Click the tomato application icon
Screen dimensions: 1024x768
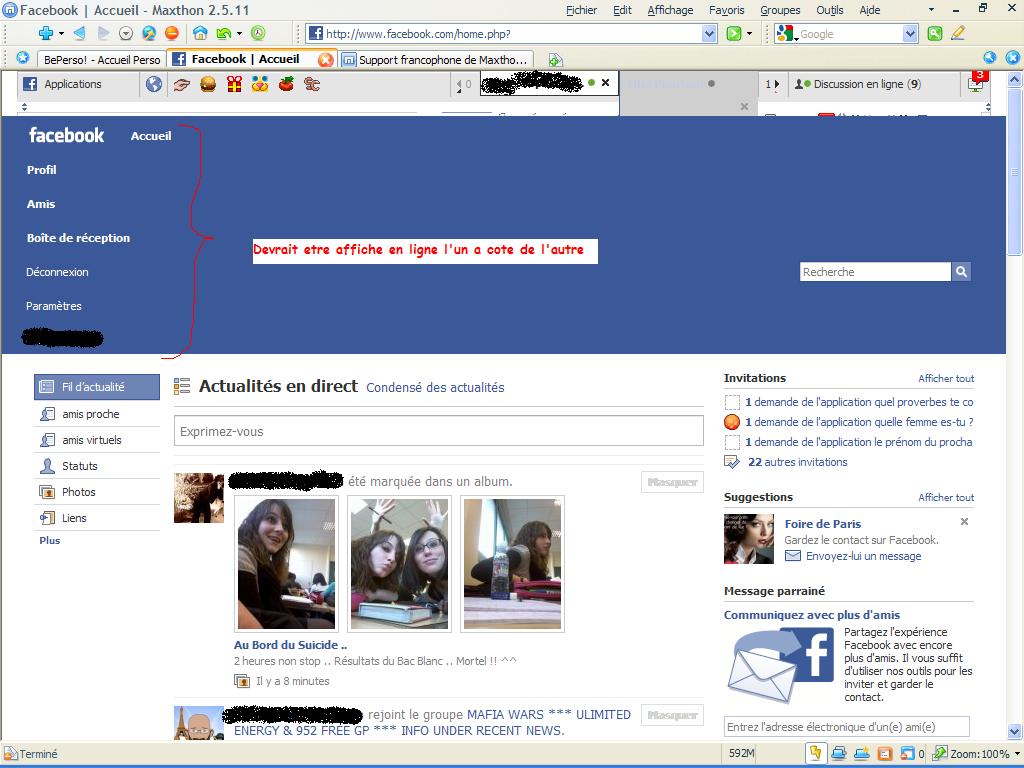286,84
